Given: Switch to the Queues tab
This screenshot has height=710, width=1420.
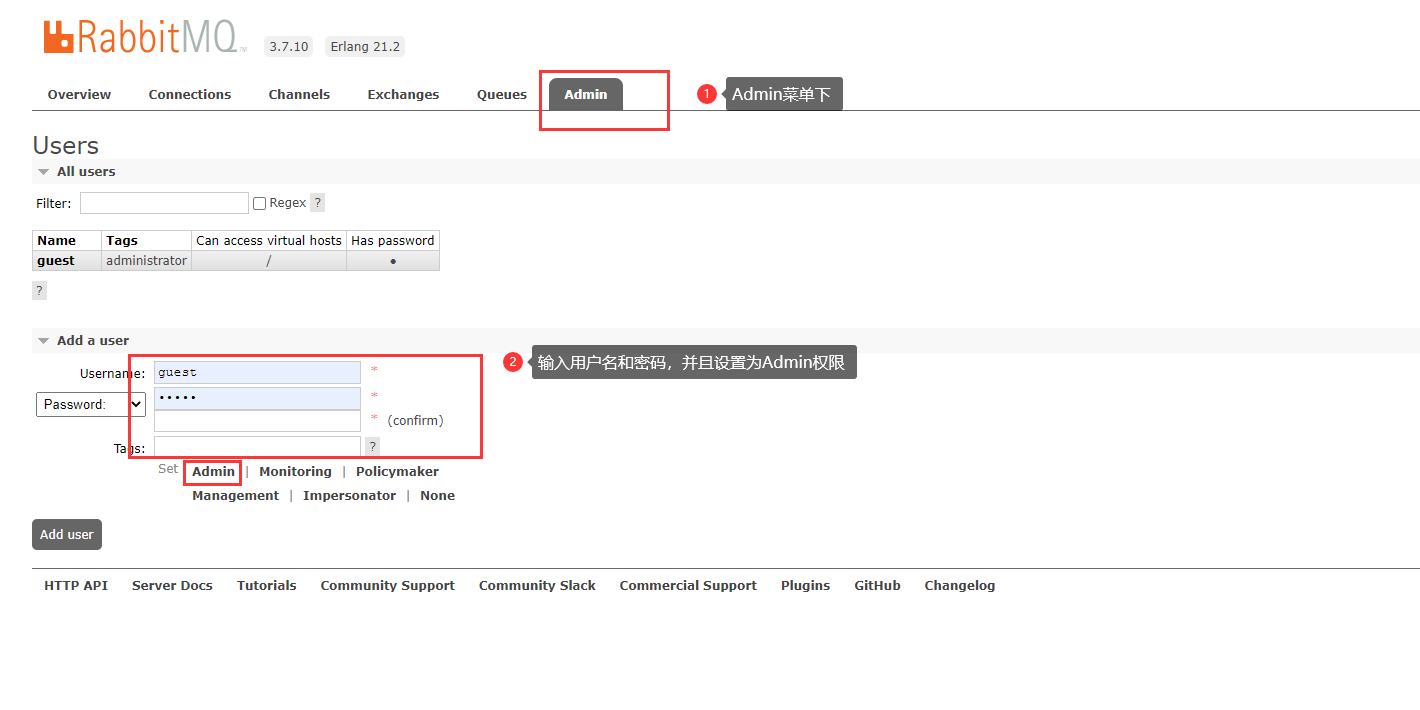Looking at the screenshot, I should point(502,95).
